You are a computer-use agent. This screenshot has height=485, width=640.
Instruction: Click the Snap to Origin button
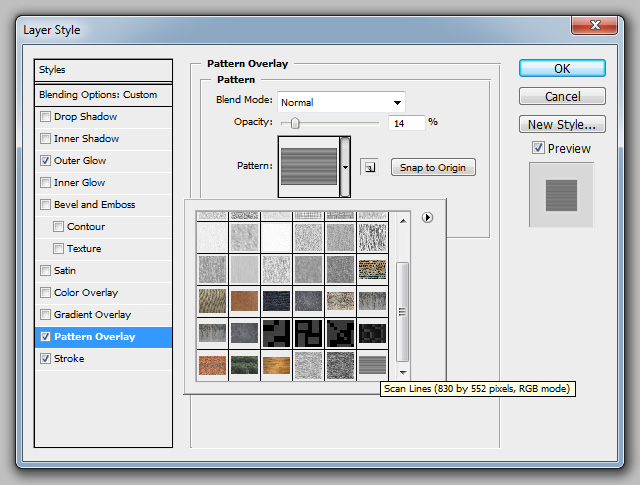[432, 167]
